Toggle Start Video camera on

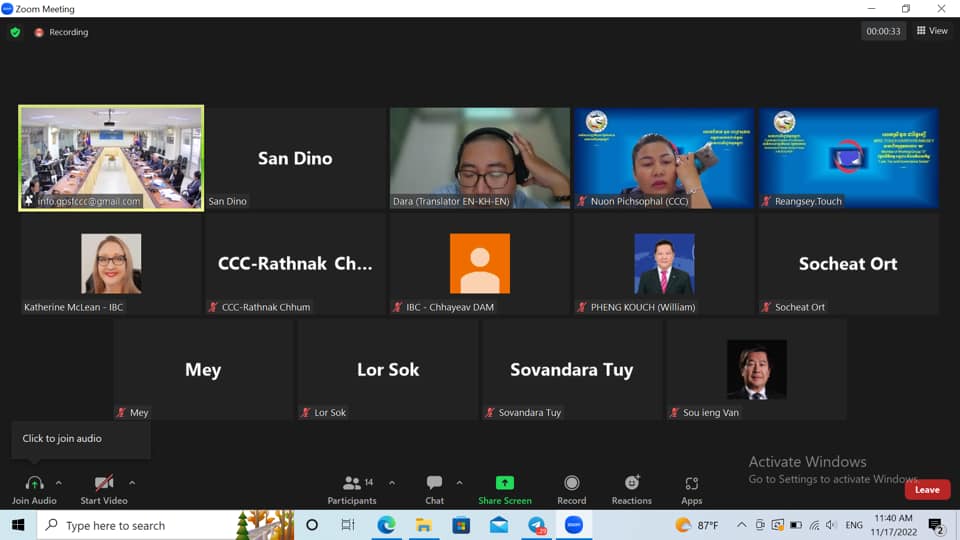tap(103, 483)
